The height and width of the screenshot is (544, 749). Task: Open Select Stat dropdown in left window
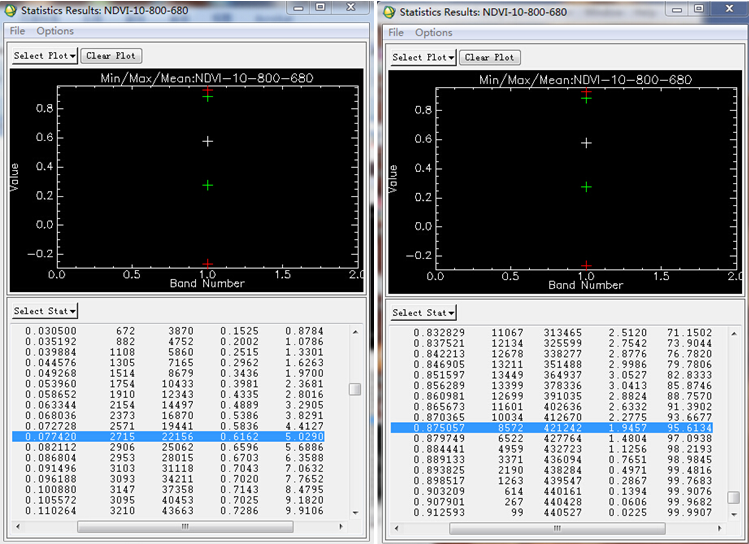click(x=44, y=311)
